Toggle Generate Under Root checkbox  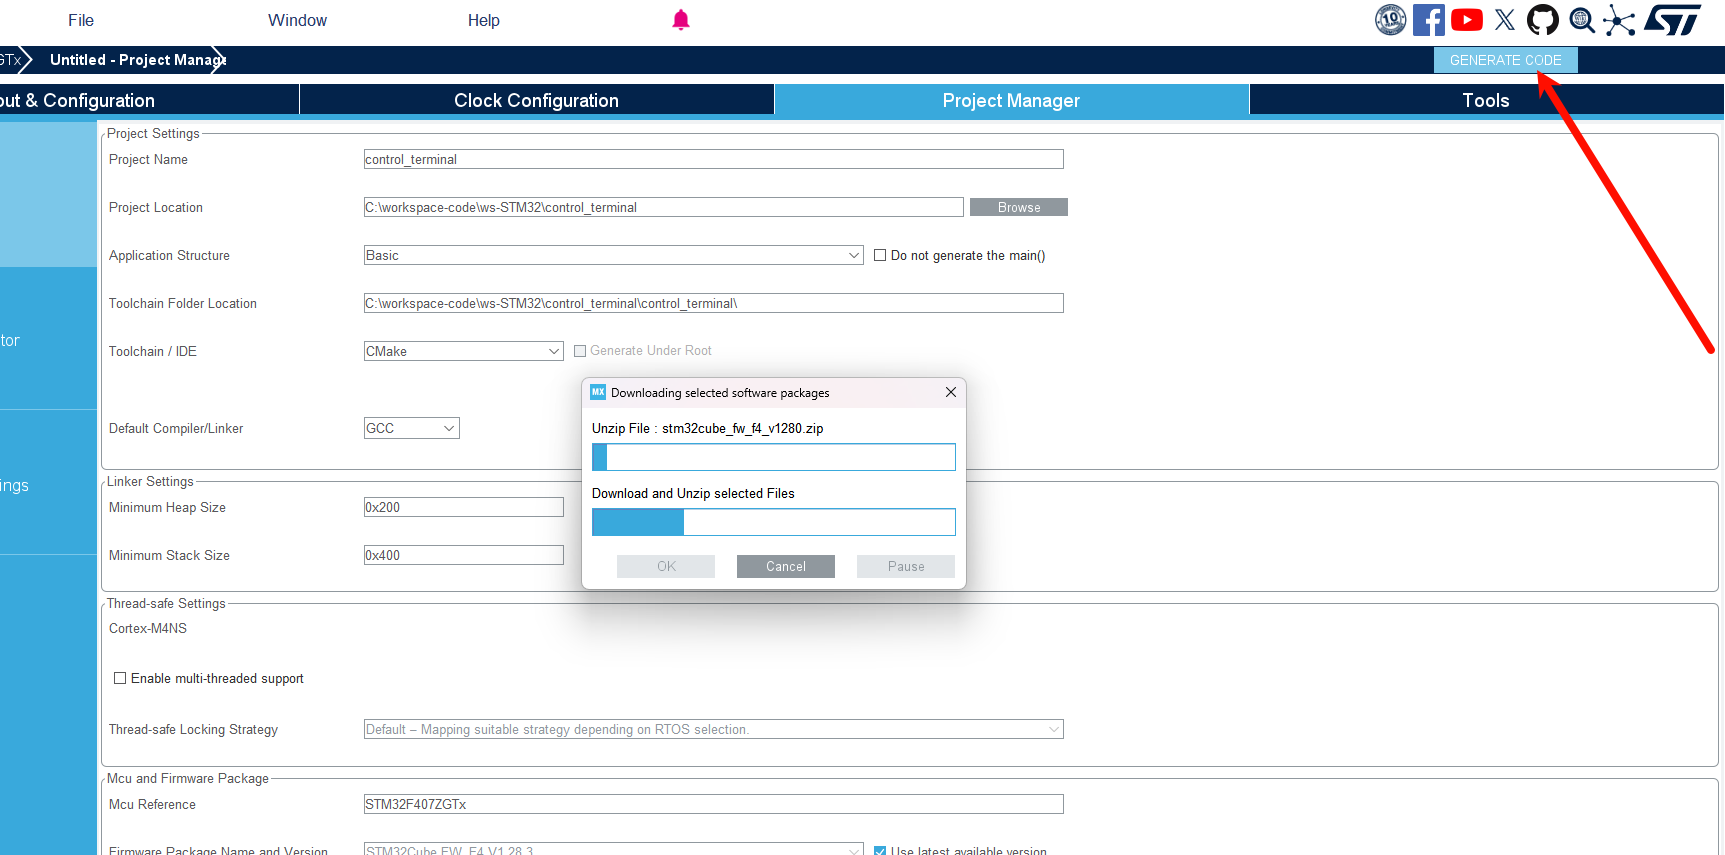580,351
